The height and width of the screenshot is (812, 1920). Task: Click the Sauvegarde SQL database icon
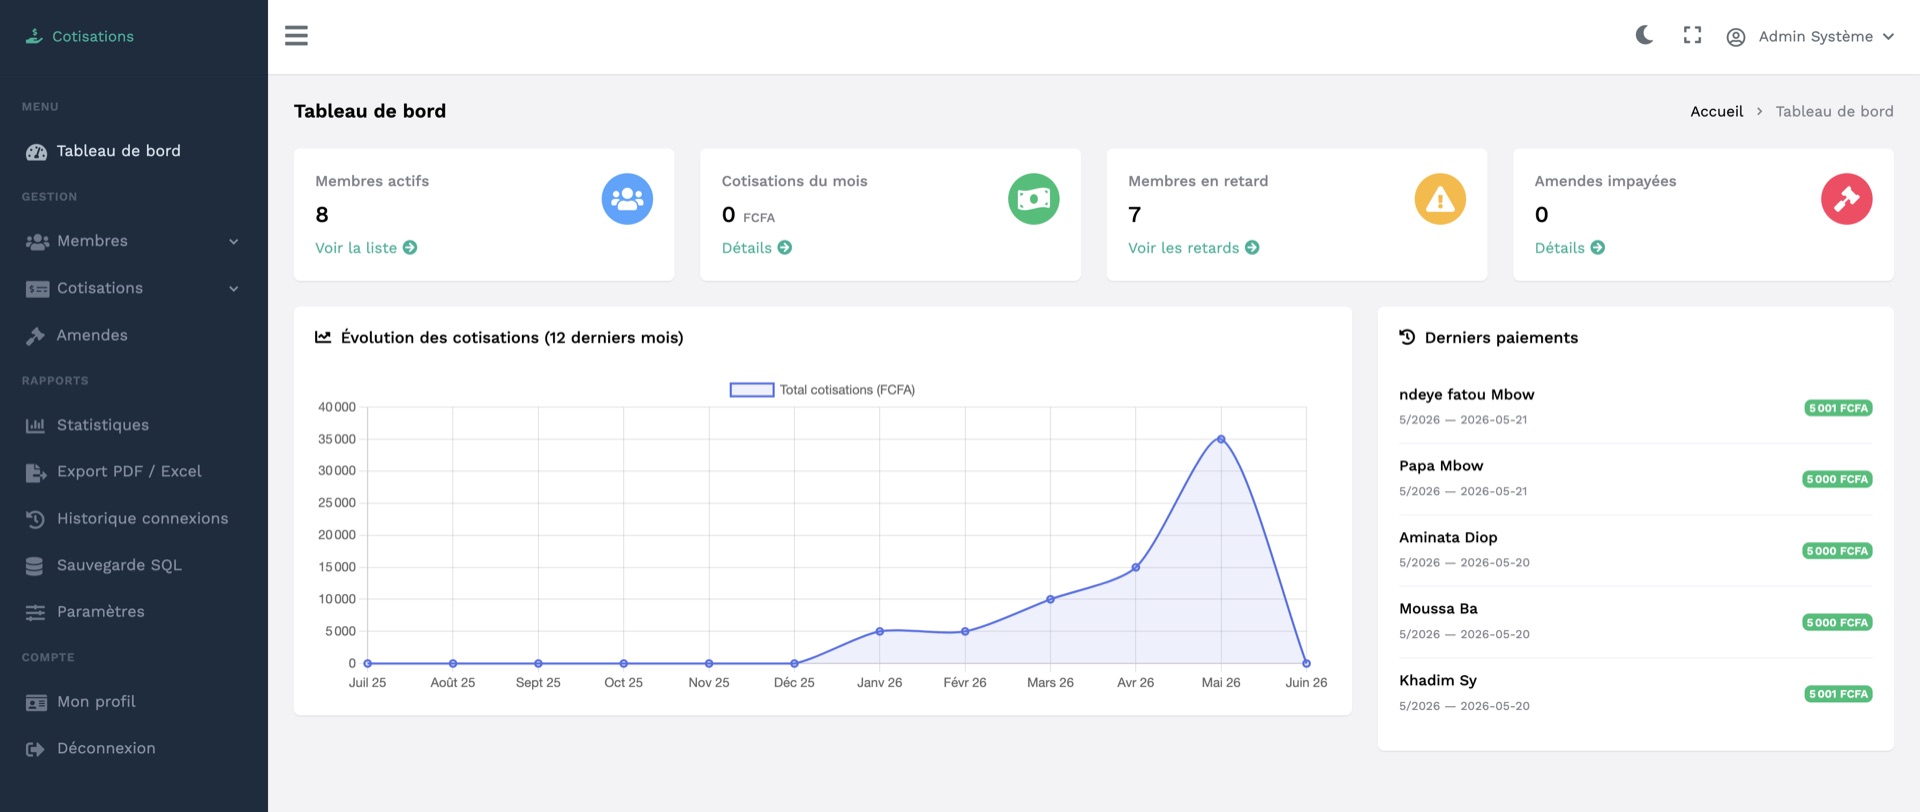[x=35, y=566]
